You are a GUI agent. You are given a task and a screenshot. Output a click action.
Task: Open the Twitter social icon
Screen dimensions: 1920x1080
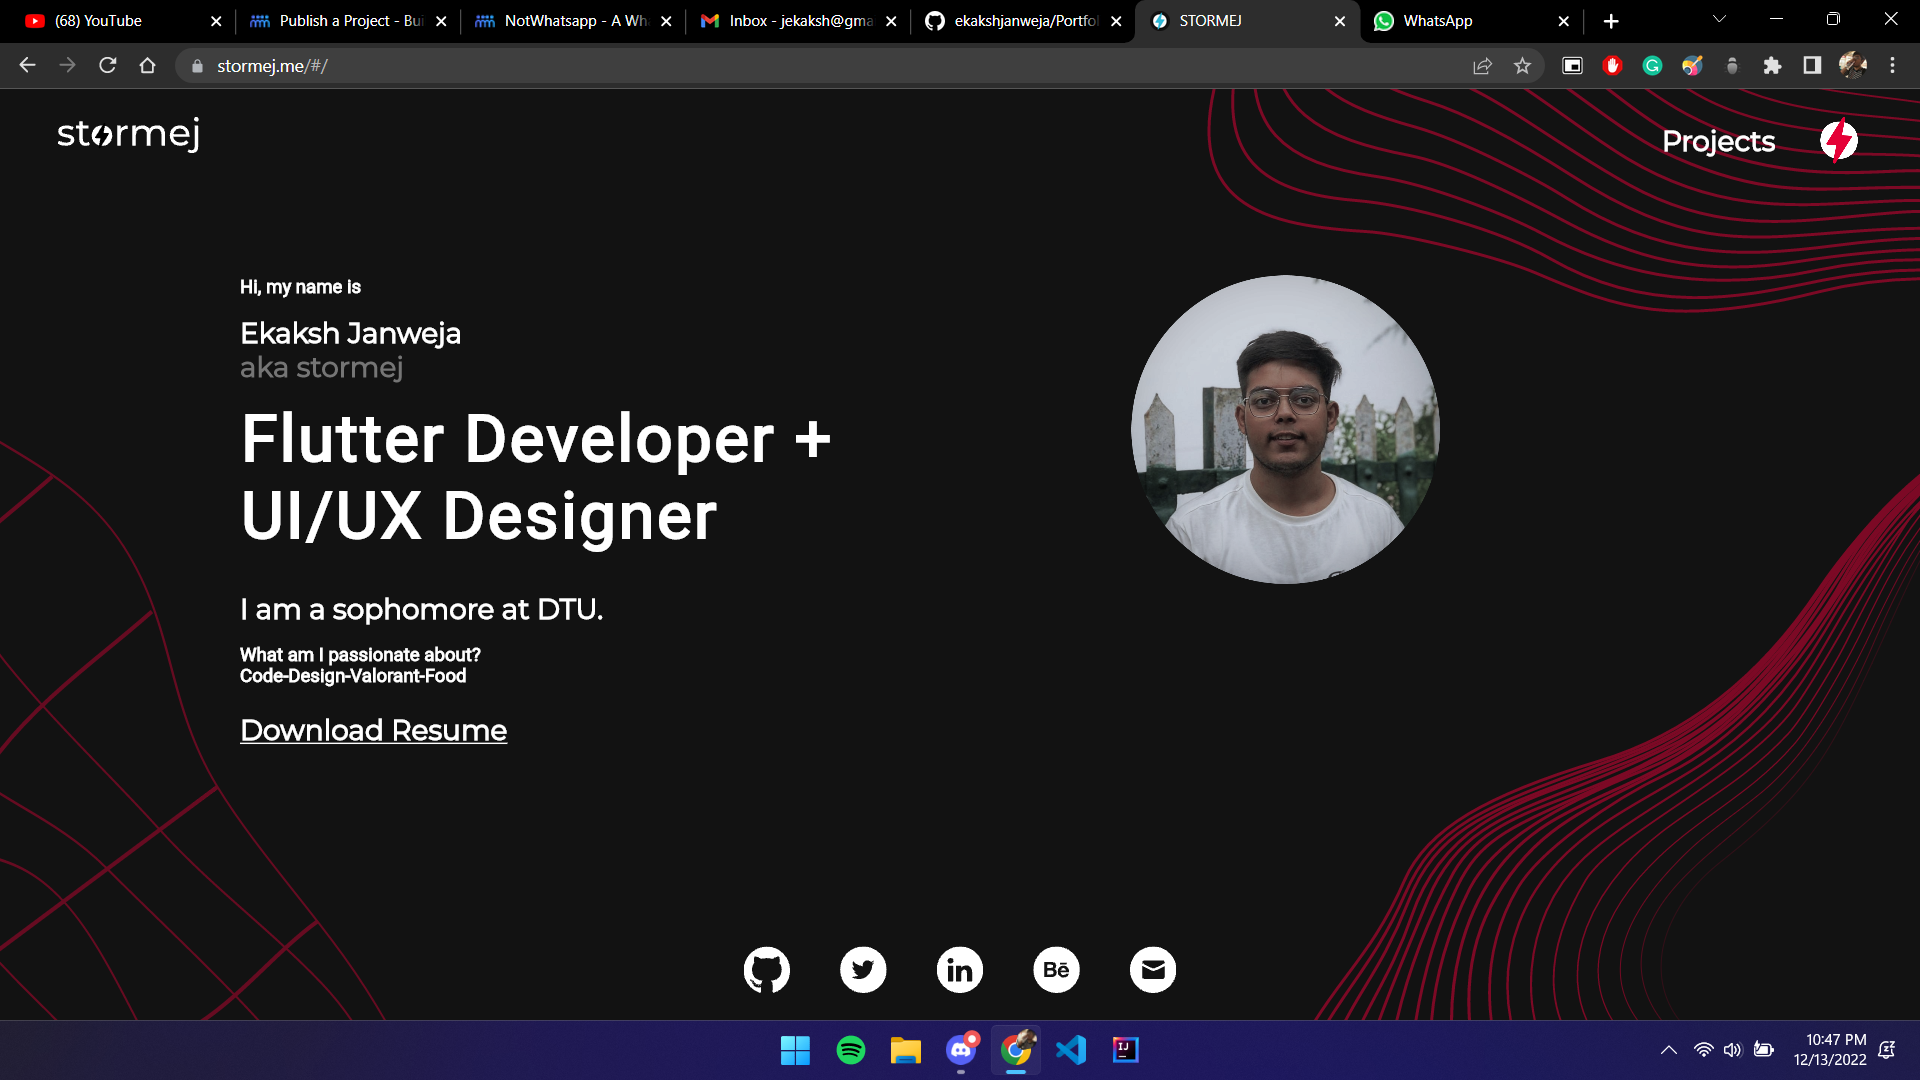pyautogui.click(x=863, y=970)
